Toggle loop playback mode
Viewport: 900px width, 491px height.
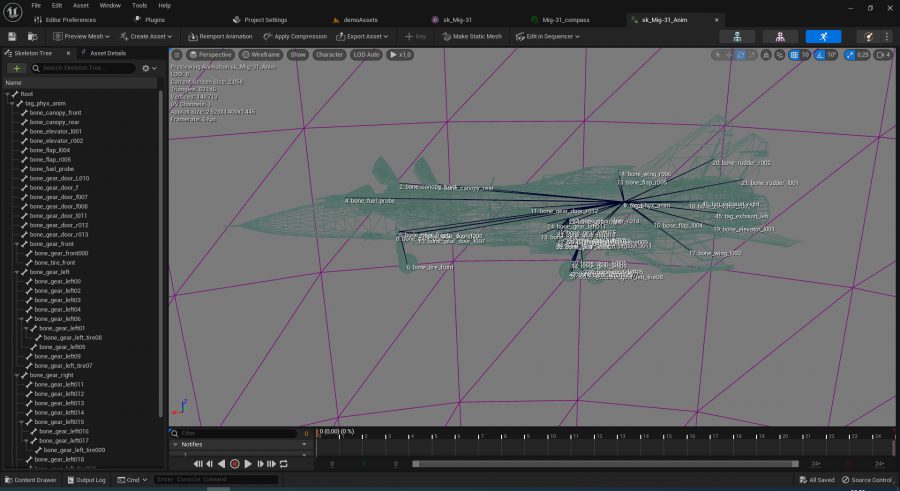tap(284, 463)
